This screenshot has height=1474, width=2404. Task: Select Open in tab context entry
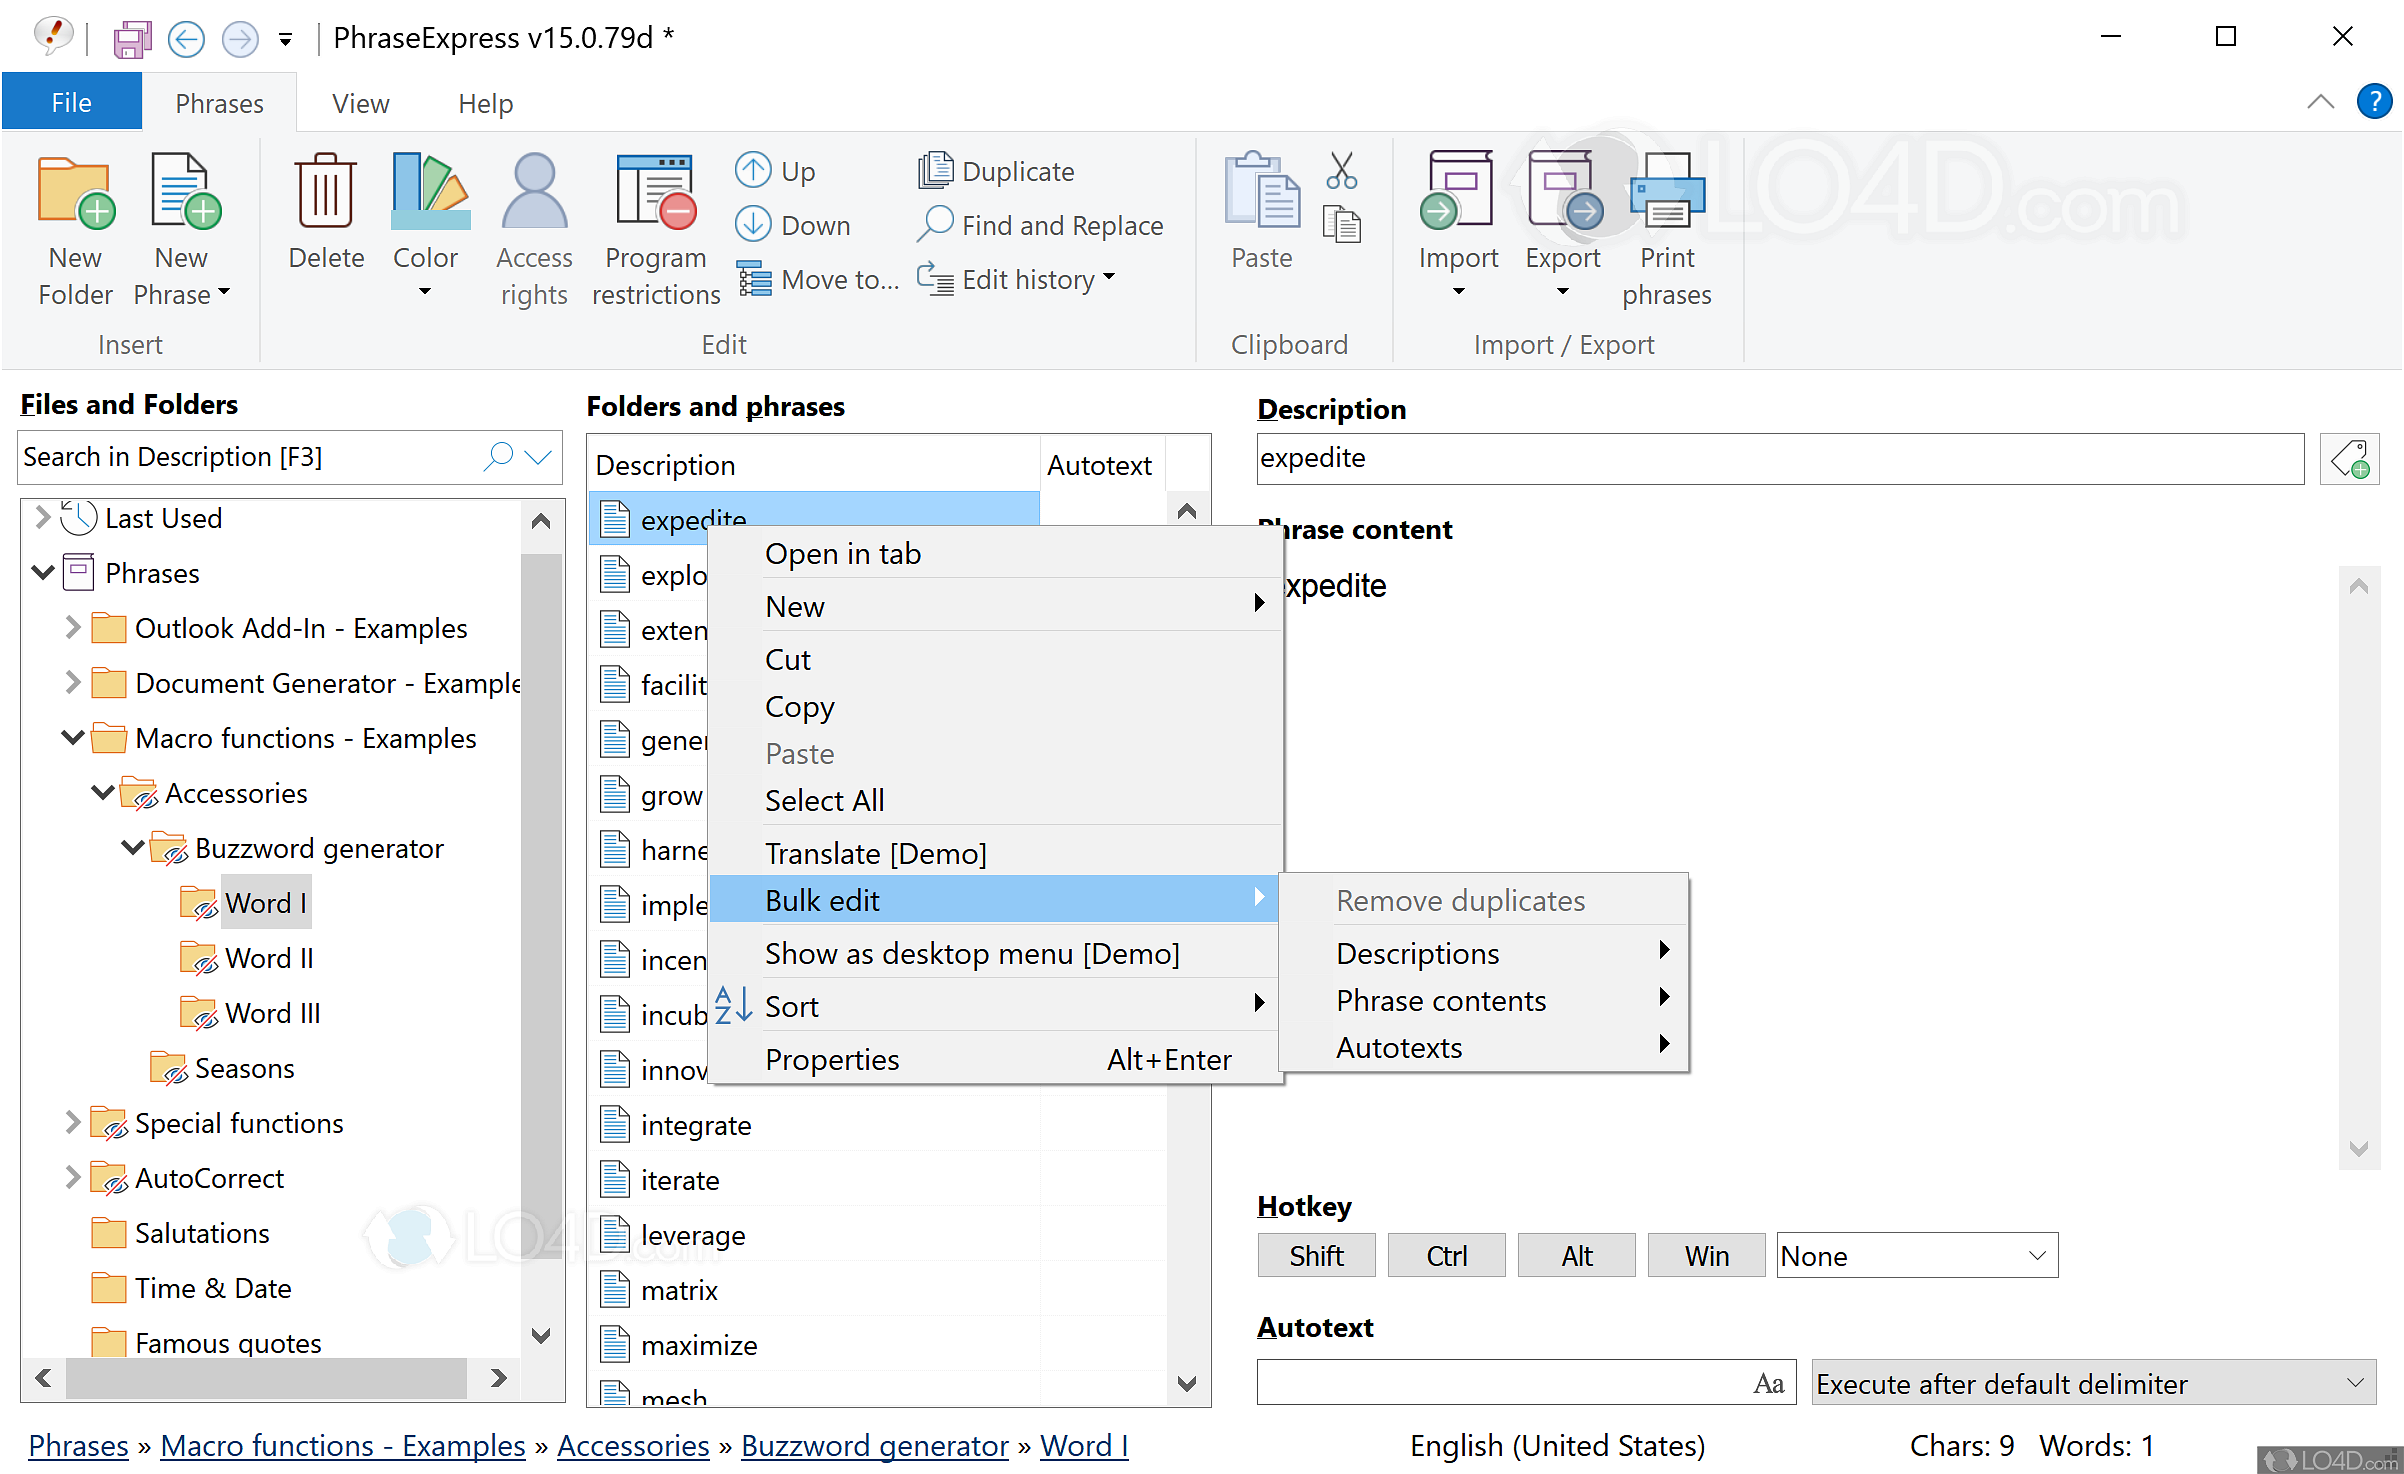[842, 553]
